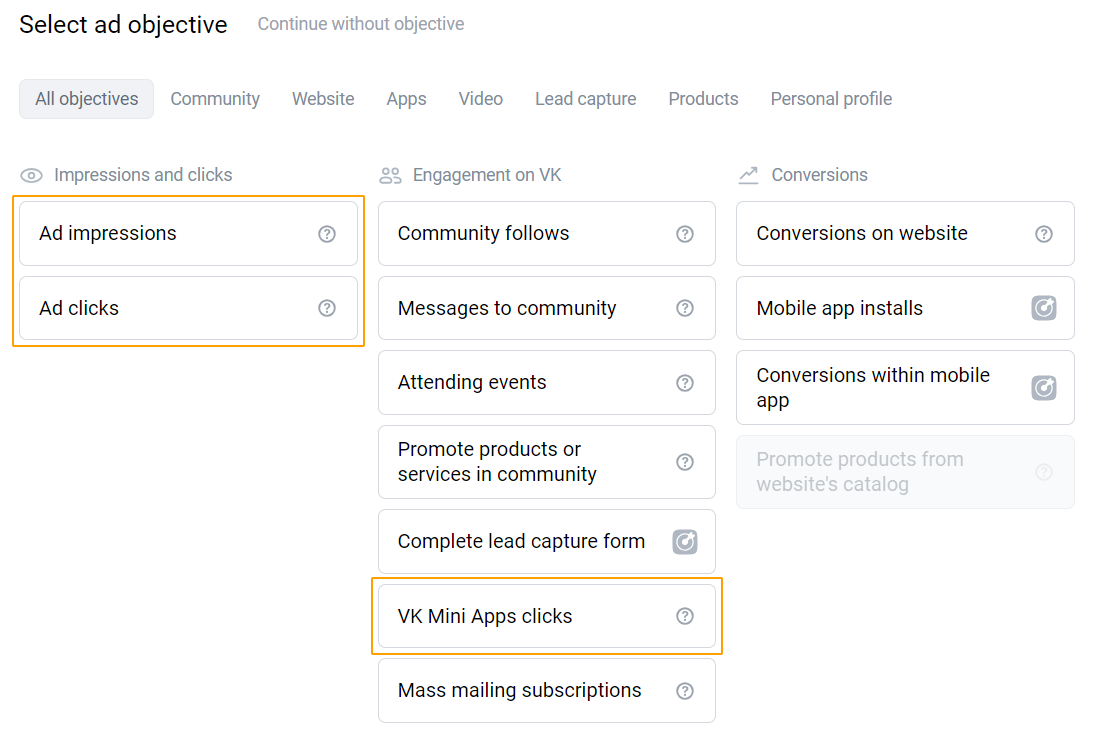Select Conversions on website objective
The height and width of the screenshot is (735, 1100).
pyautogui.click(x=905, y=234)
